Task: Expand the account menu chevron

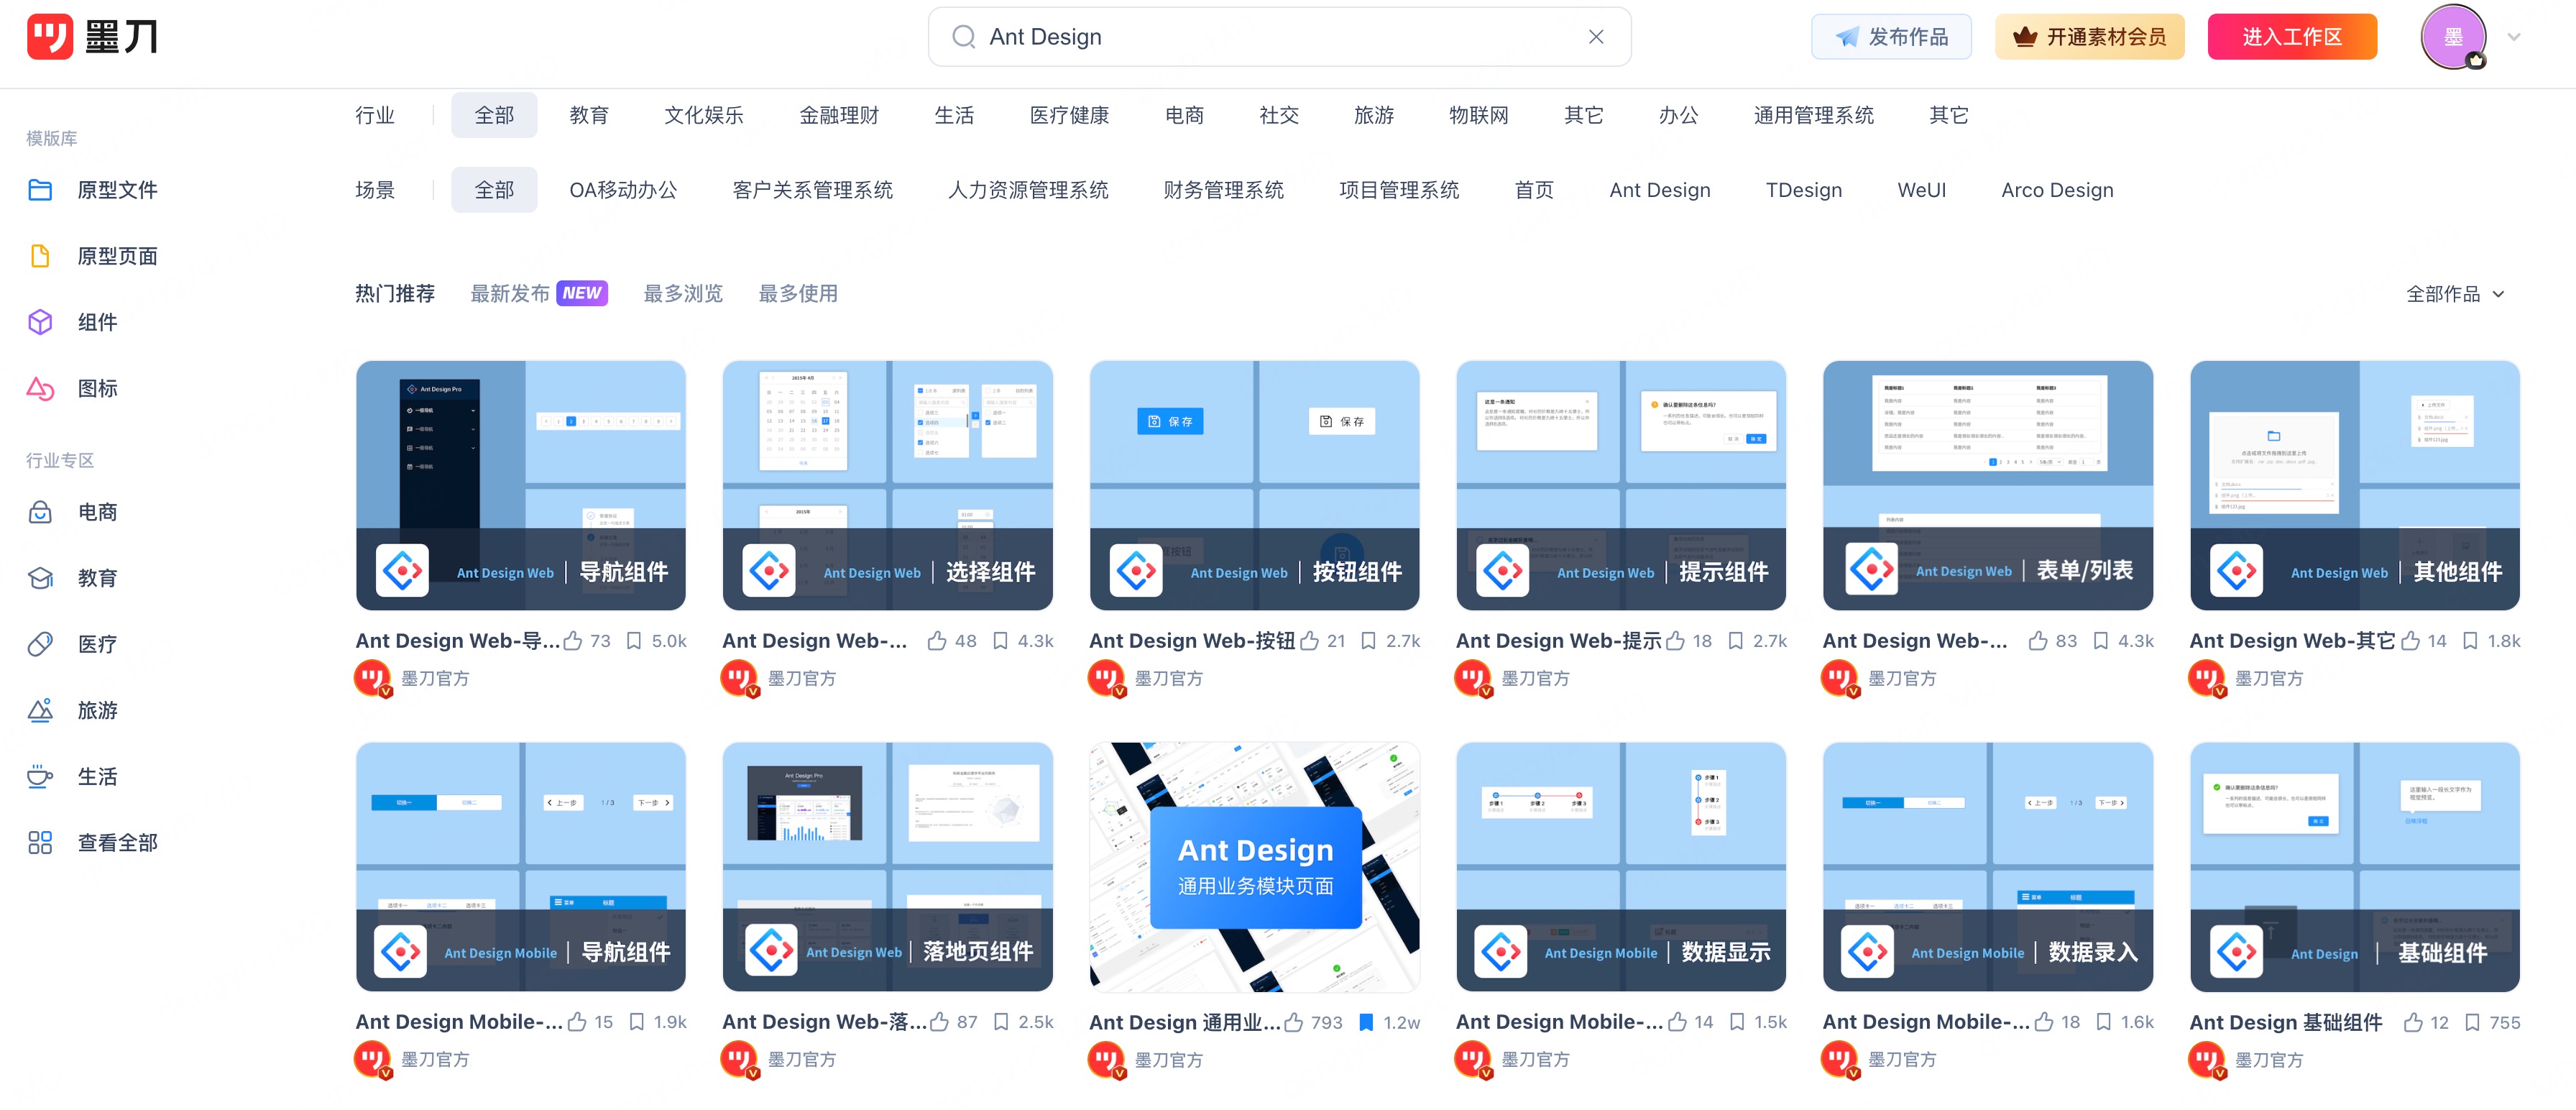Action: [2513, 37]
